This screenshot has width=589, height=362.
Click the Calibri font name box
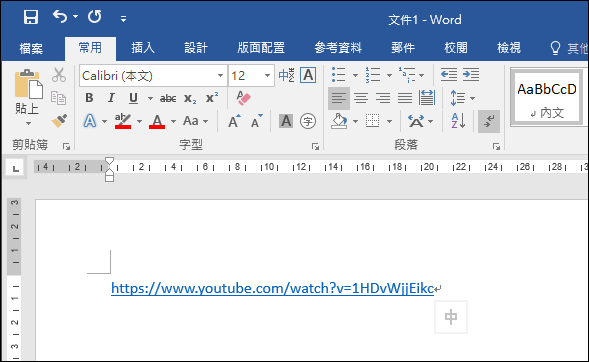(147, 76)
